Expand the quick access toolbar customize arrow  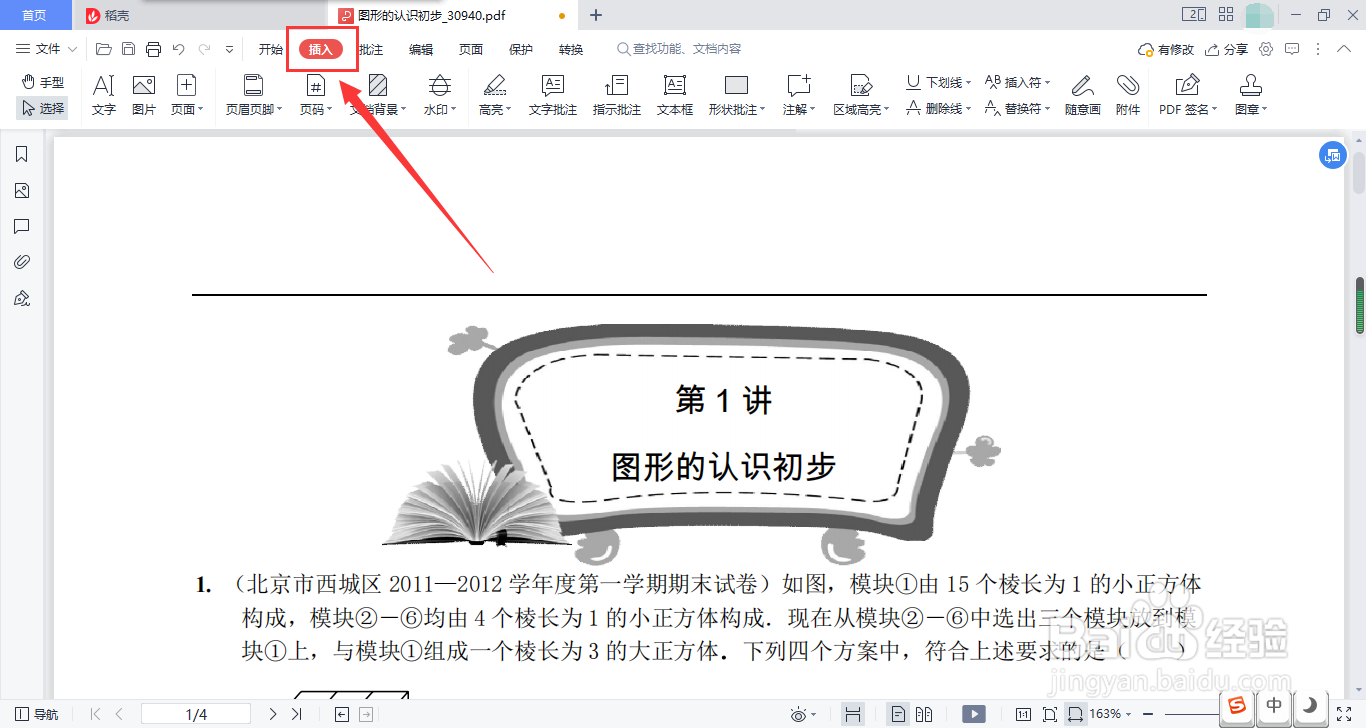[229, 49]
